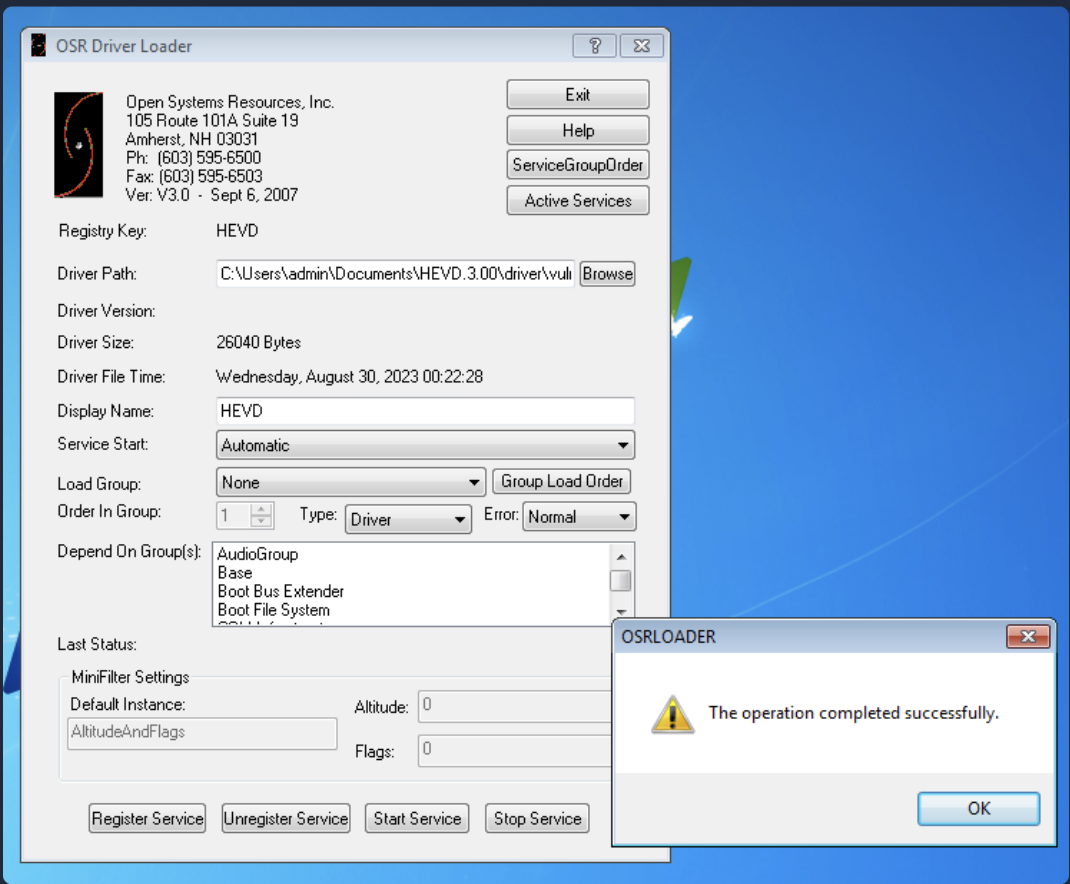The height and width of the screenshot is (884, 1070).
Task: Click the OSR Driver Loader title icon
Action: 39,46
